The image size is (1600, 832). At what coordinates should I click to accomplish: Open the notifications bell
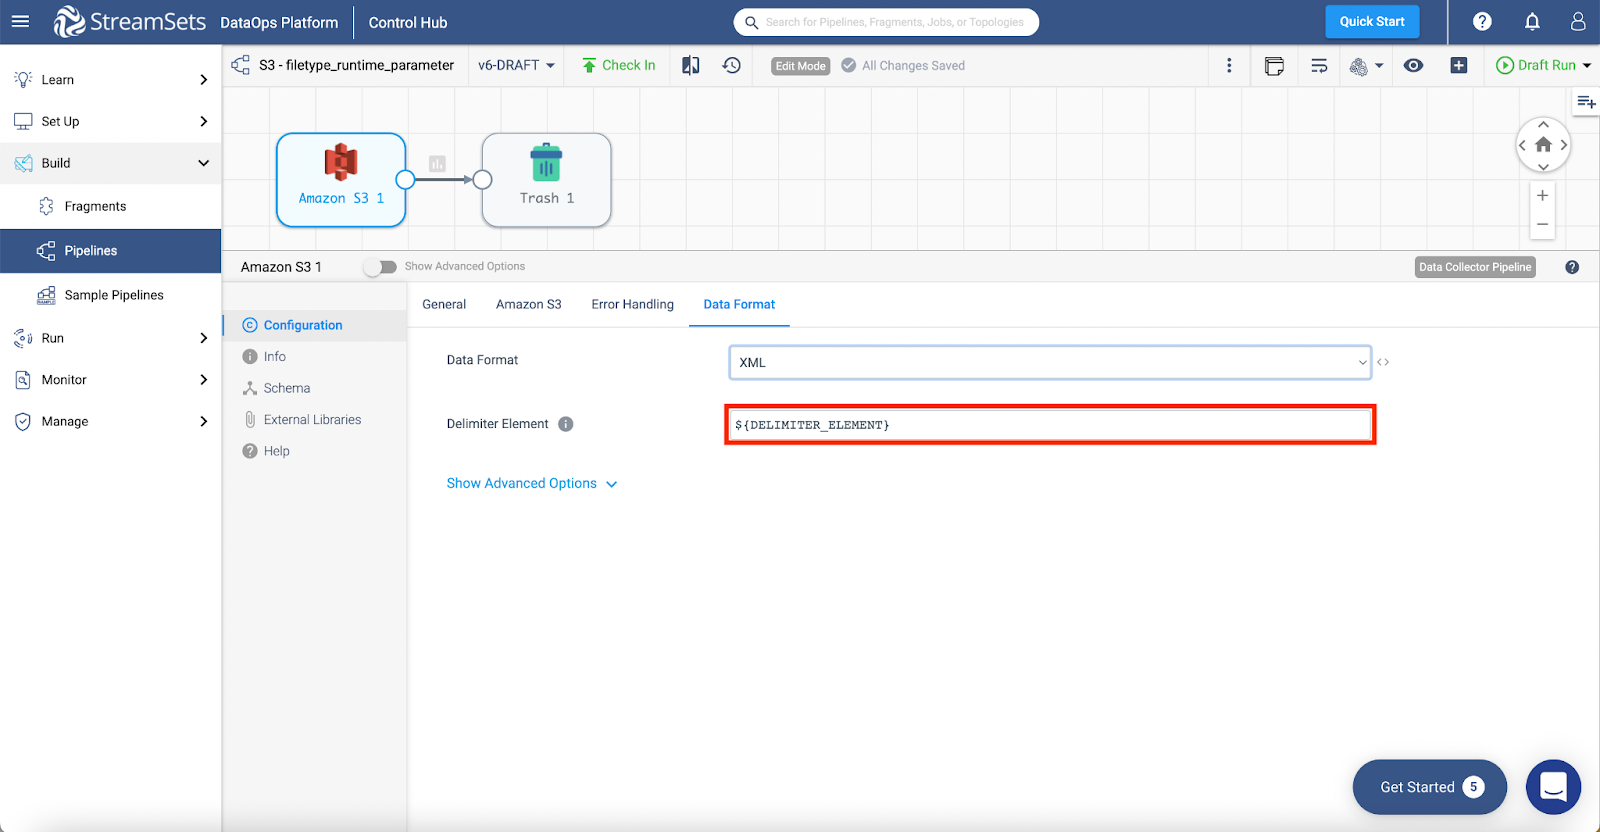tap(1532, 21)
